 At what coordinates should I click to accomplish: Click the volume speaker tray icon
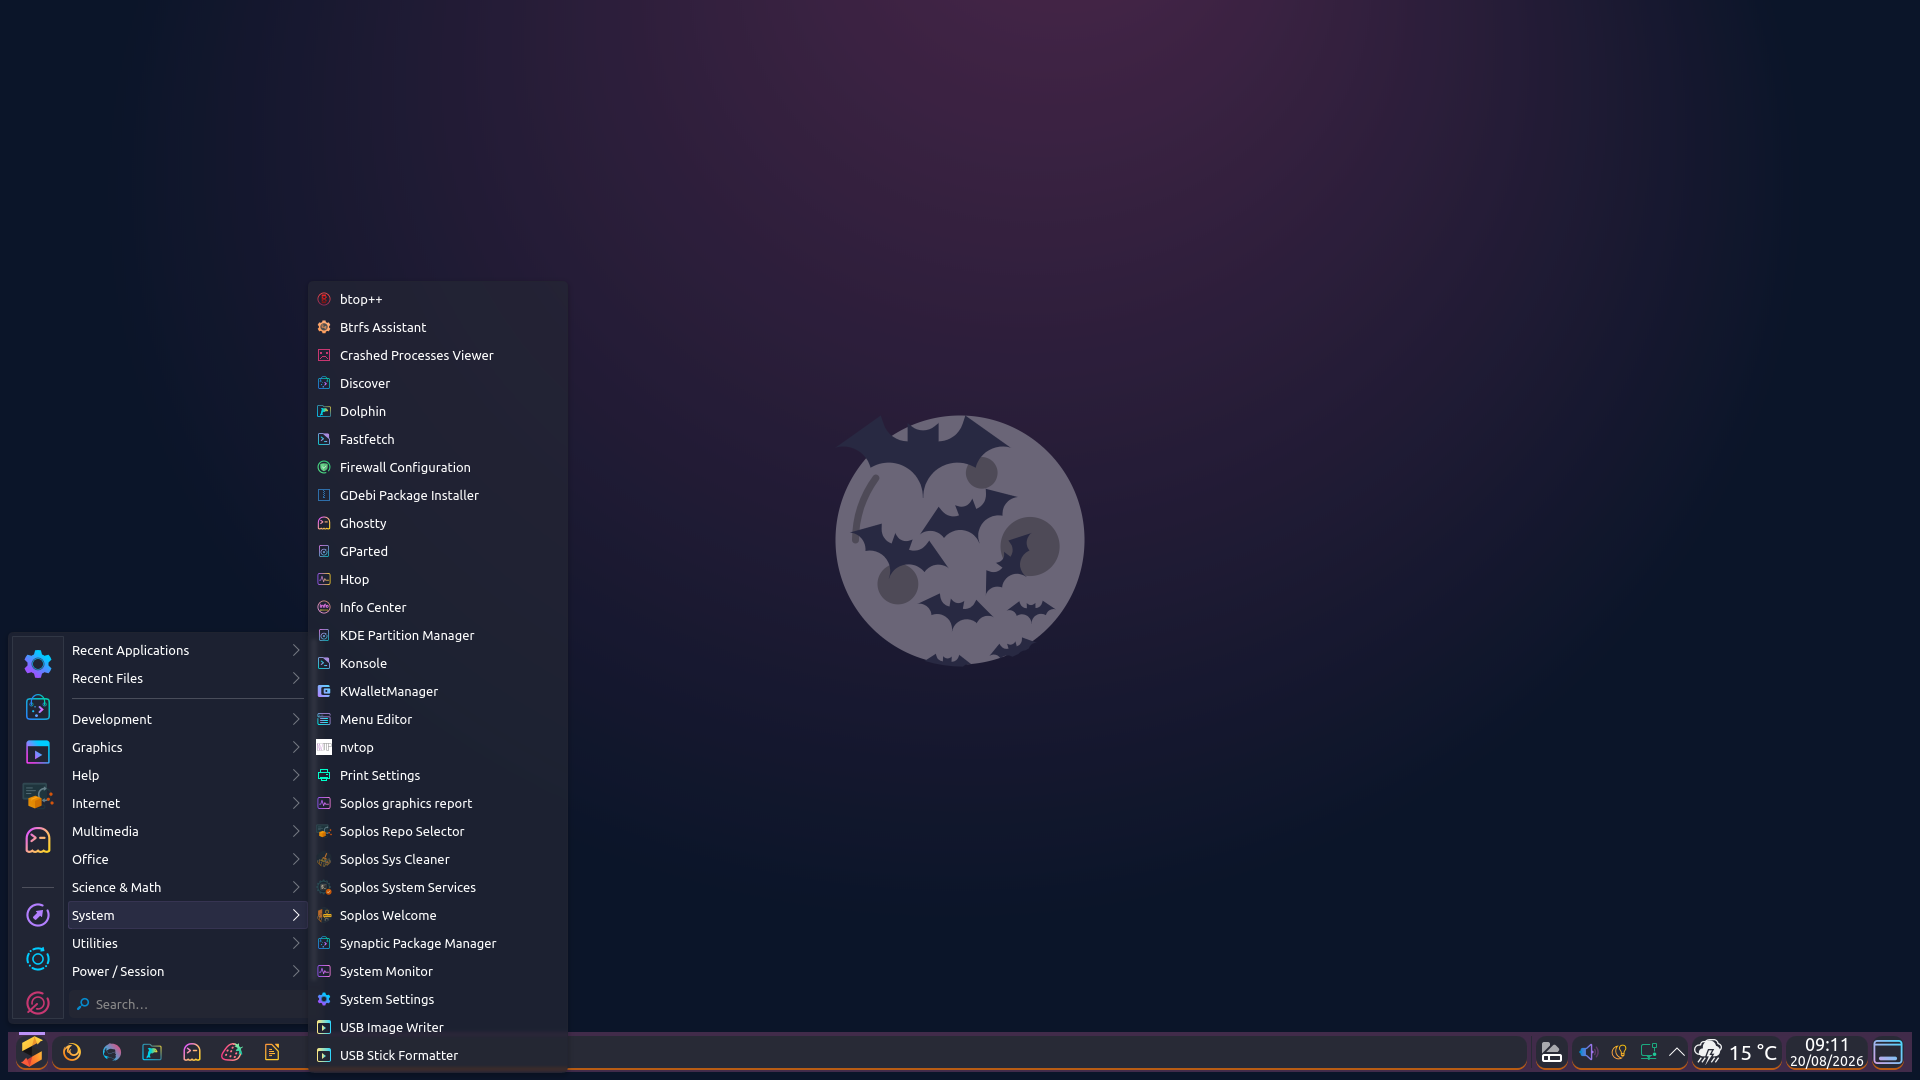[x=1588, y=1052]
